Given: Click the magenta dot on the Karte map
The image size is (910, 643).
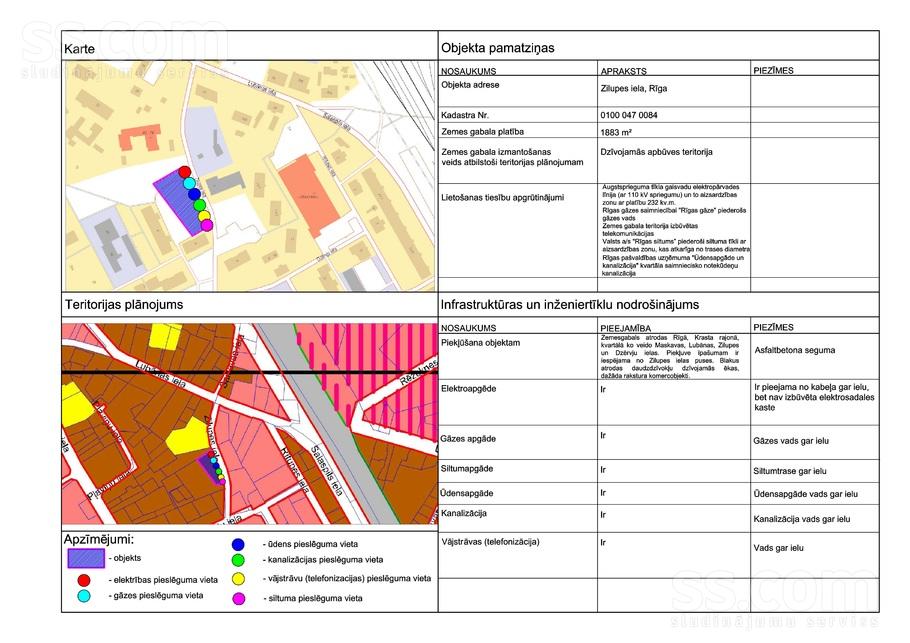Looking at the screenshot, I should pos(207,225).
